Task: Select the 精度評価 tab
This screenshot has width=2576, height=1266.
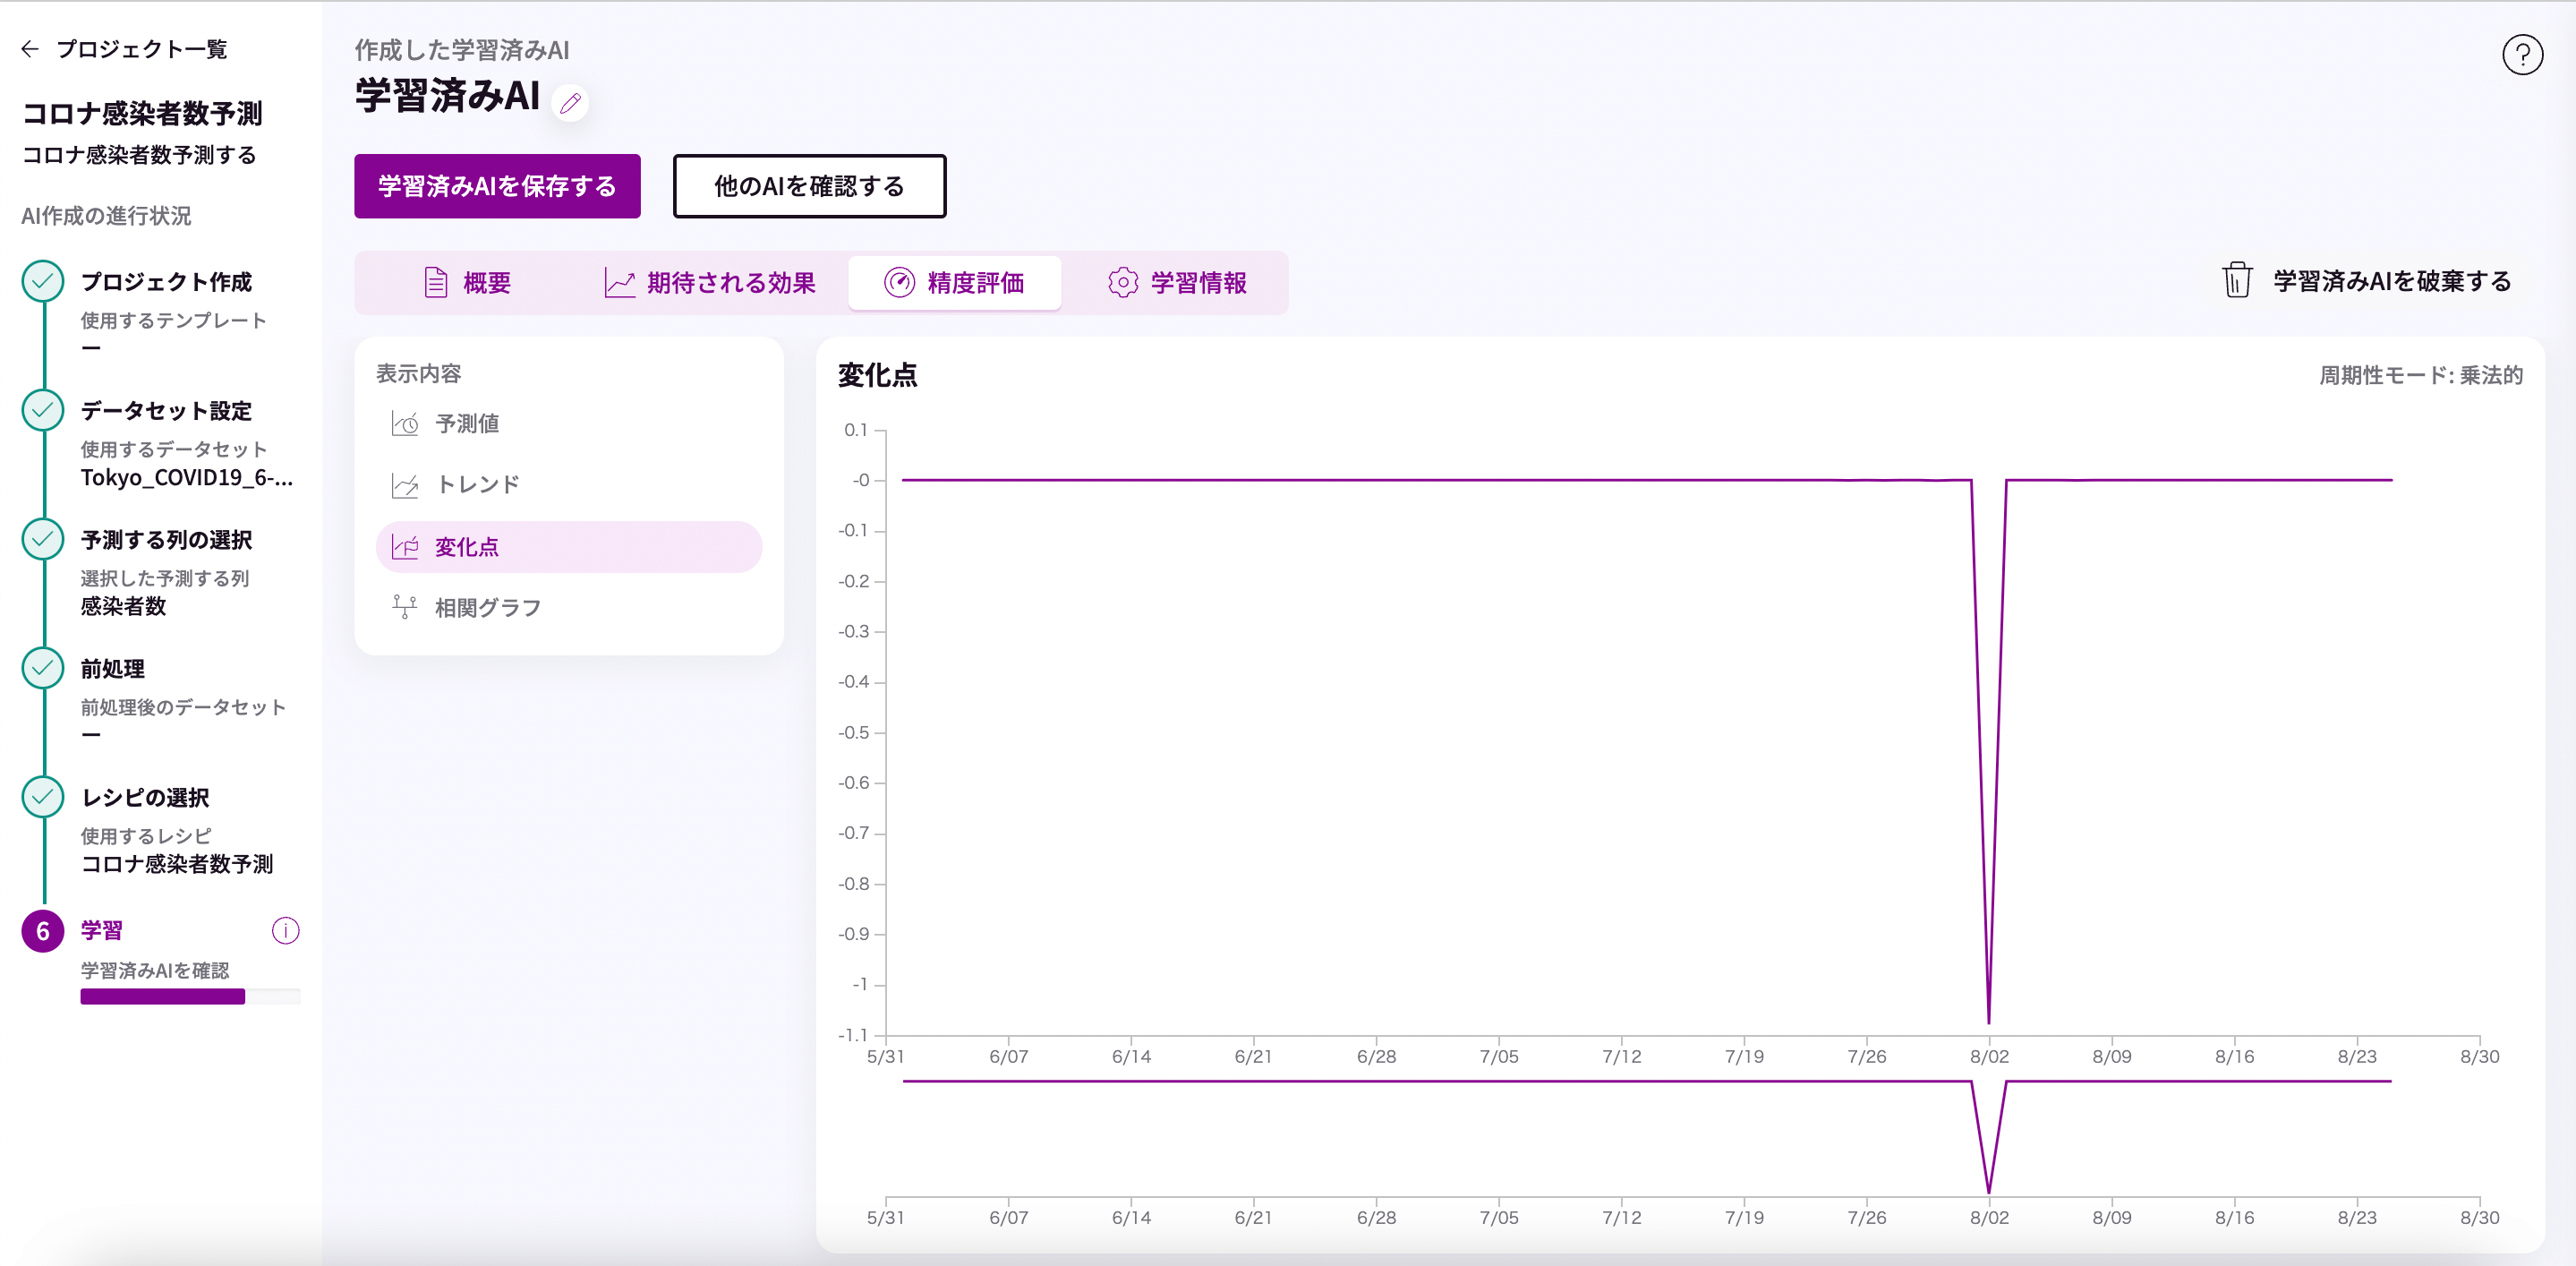Action: pos(955,283)
